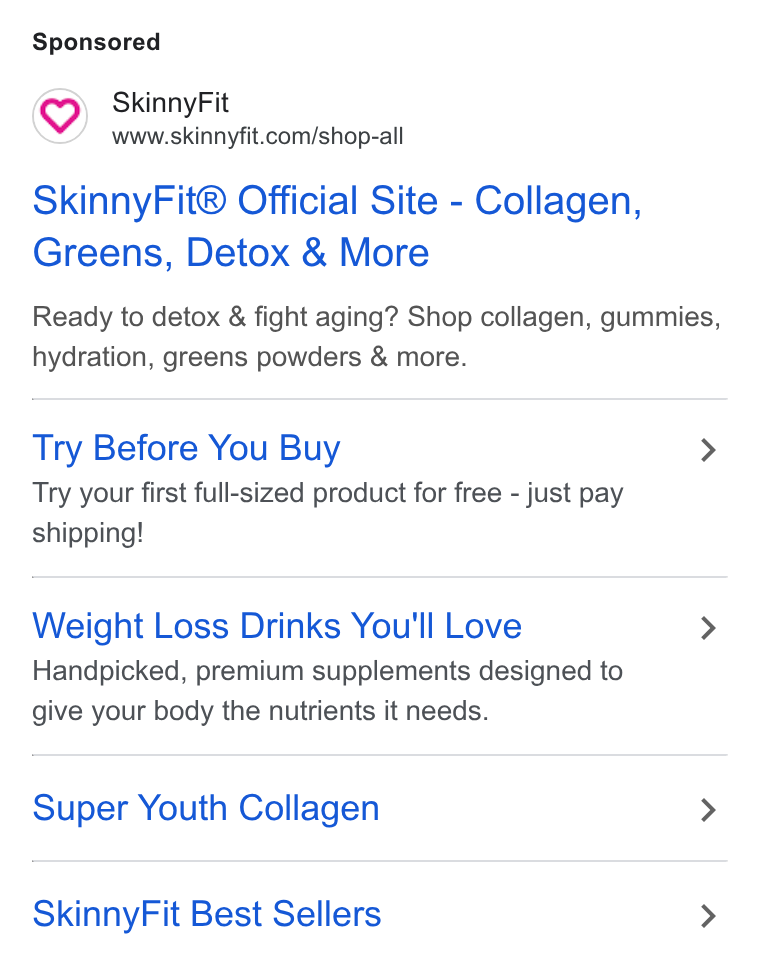Open Weight Loss Drinks You'll Love link
The height and width of the screenshot is (966, 760).
[277, 626]
